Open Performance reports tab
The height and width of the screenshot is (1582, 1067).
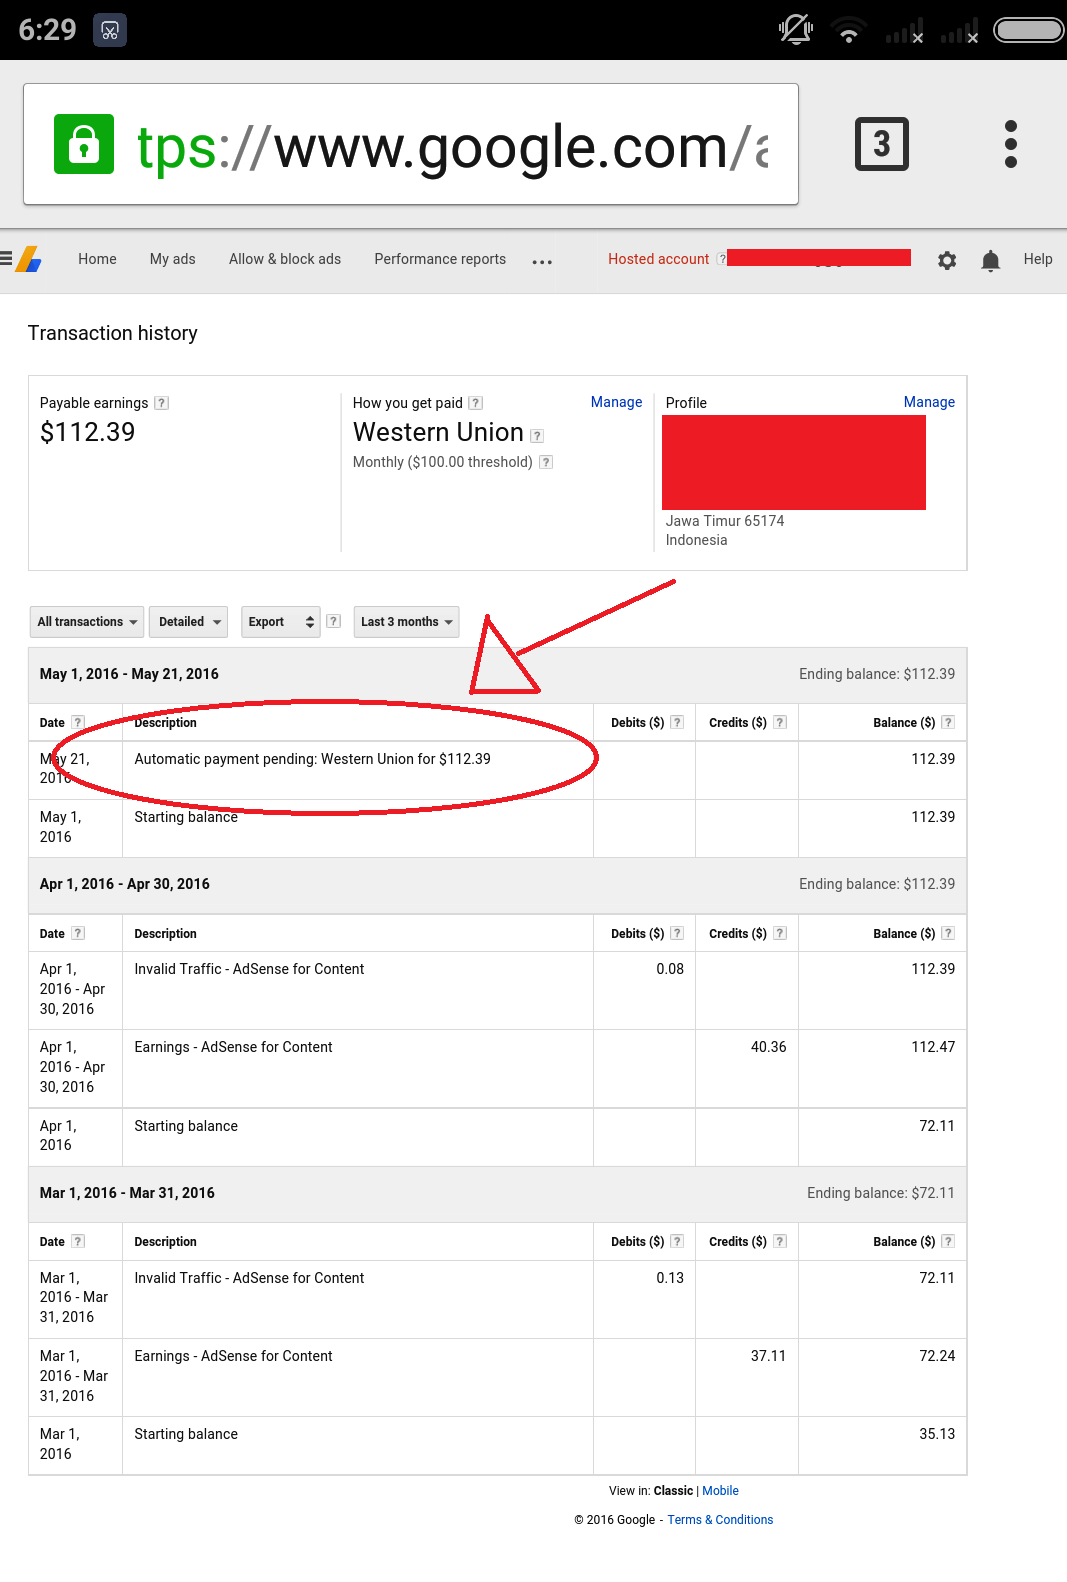pos(440,259)
